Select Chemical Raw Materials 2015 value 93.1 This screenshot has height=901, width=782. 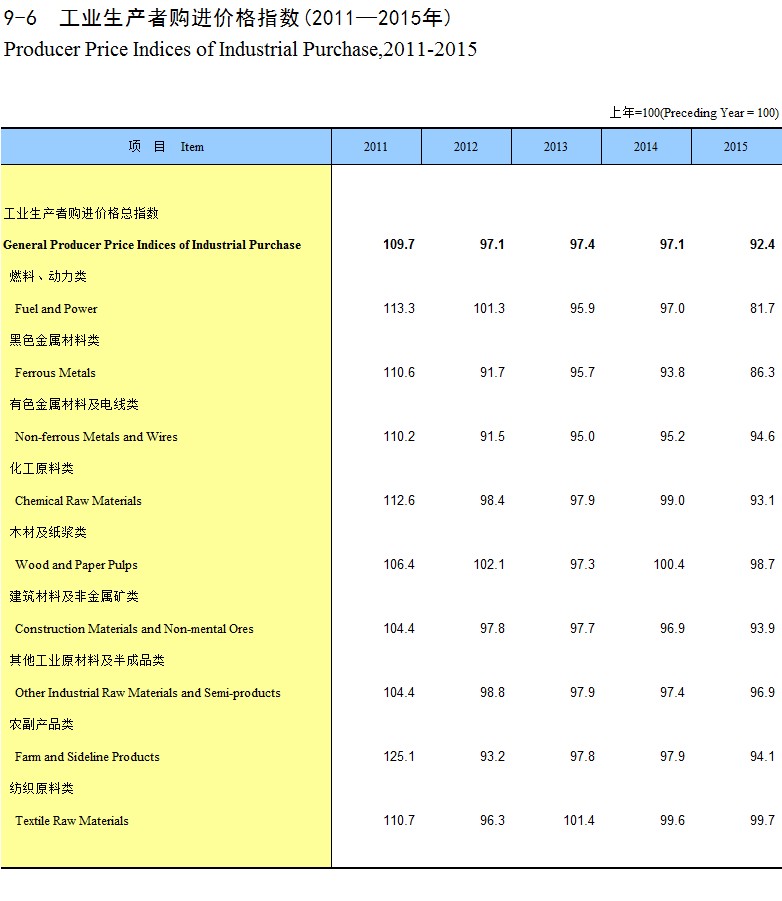coord(762,500)
